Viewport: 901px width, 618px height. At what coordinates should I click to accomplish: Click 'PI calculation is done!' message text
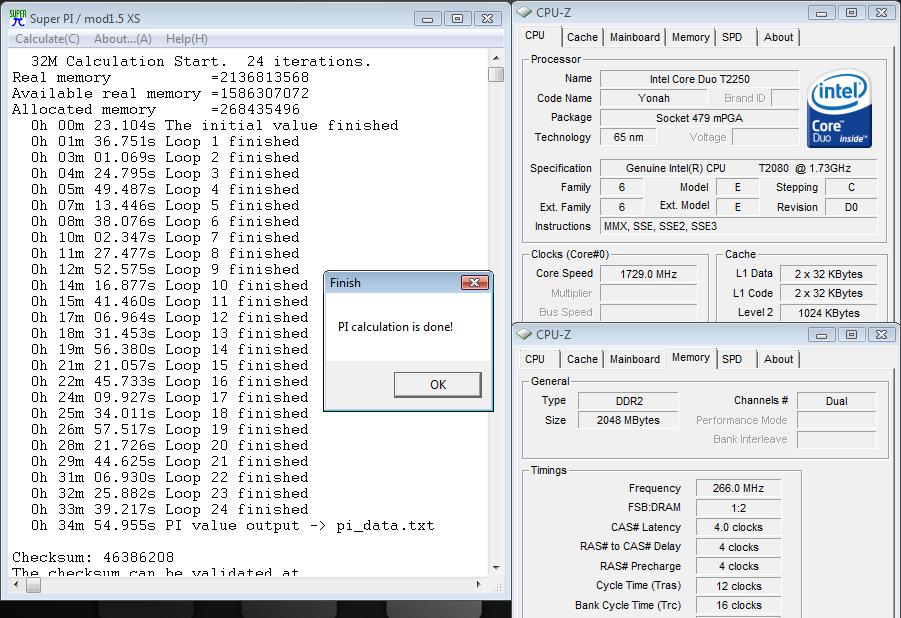pos(395,327)
